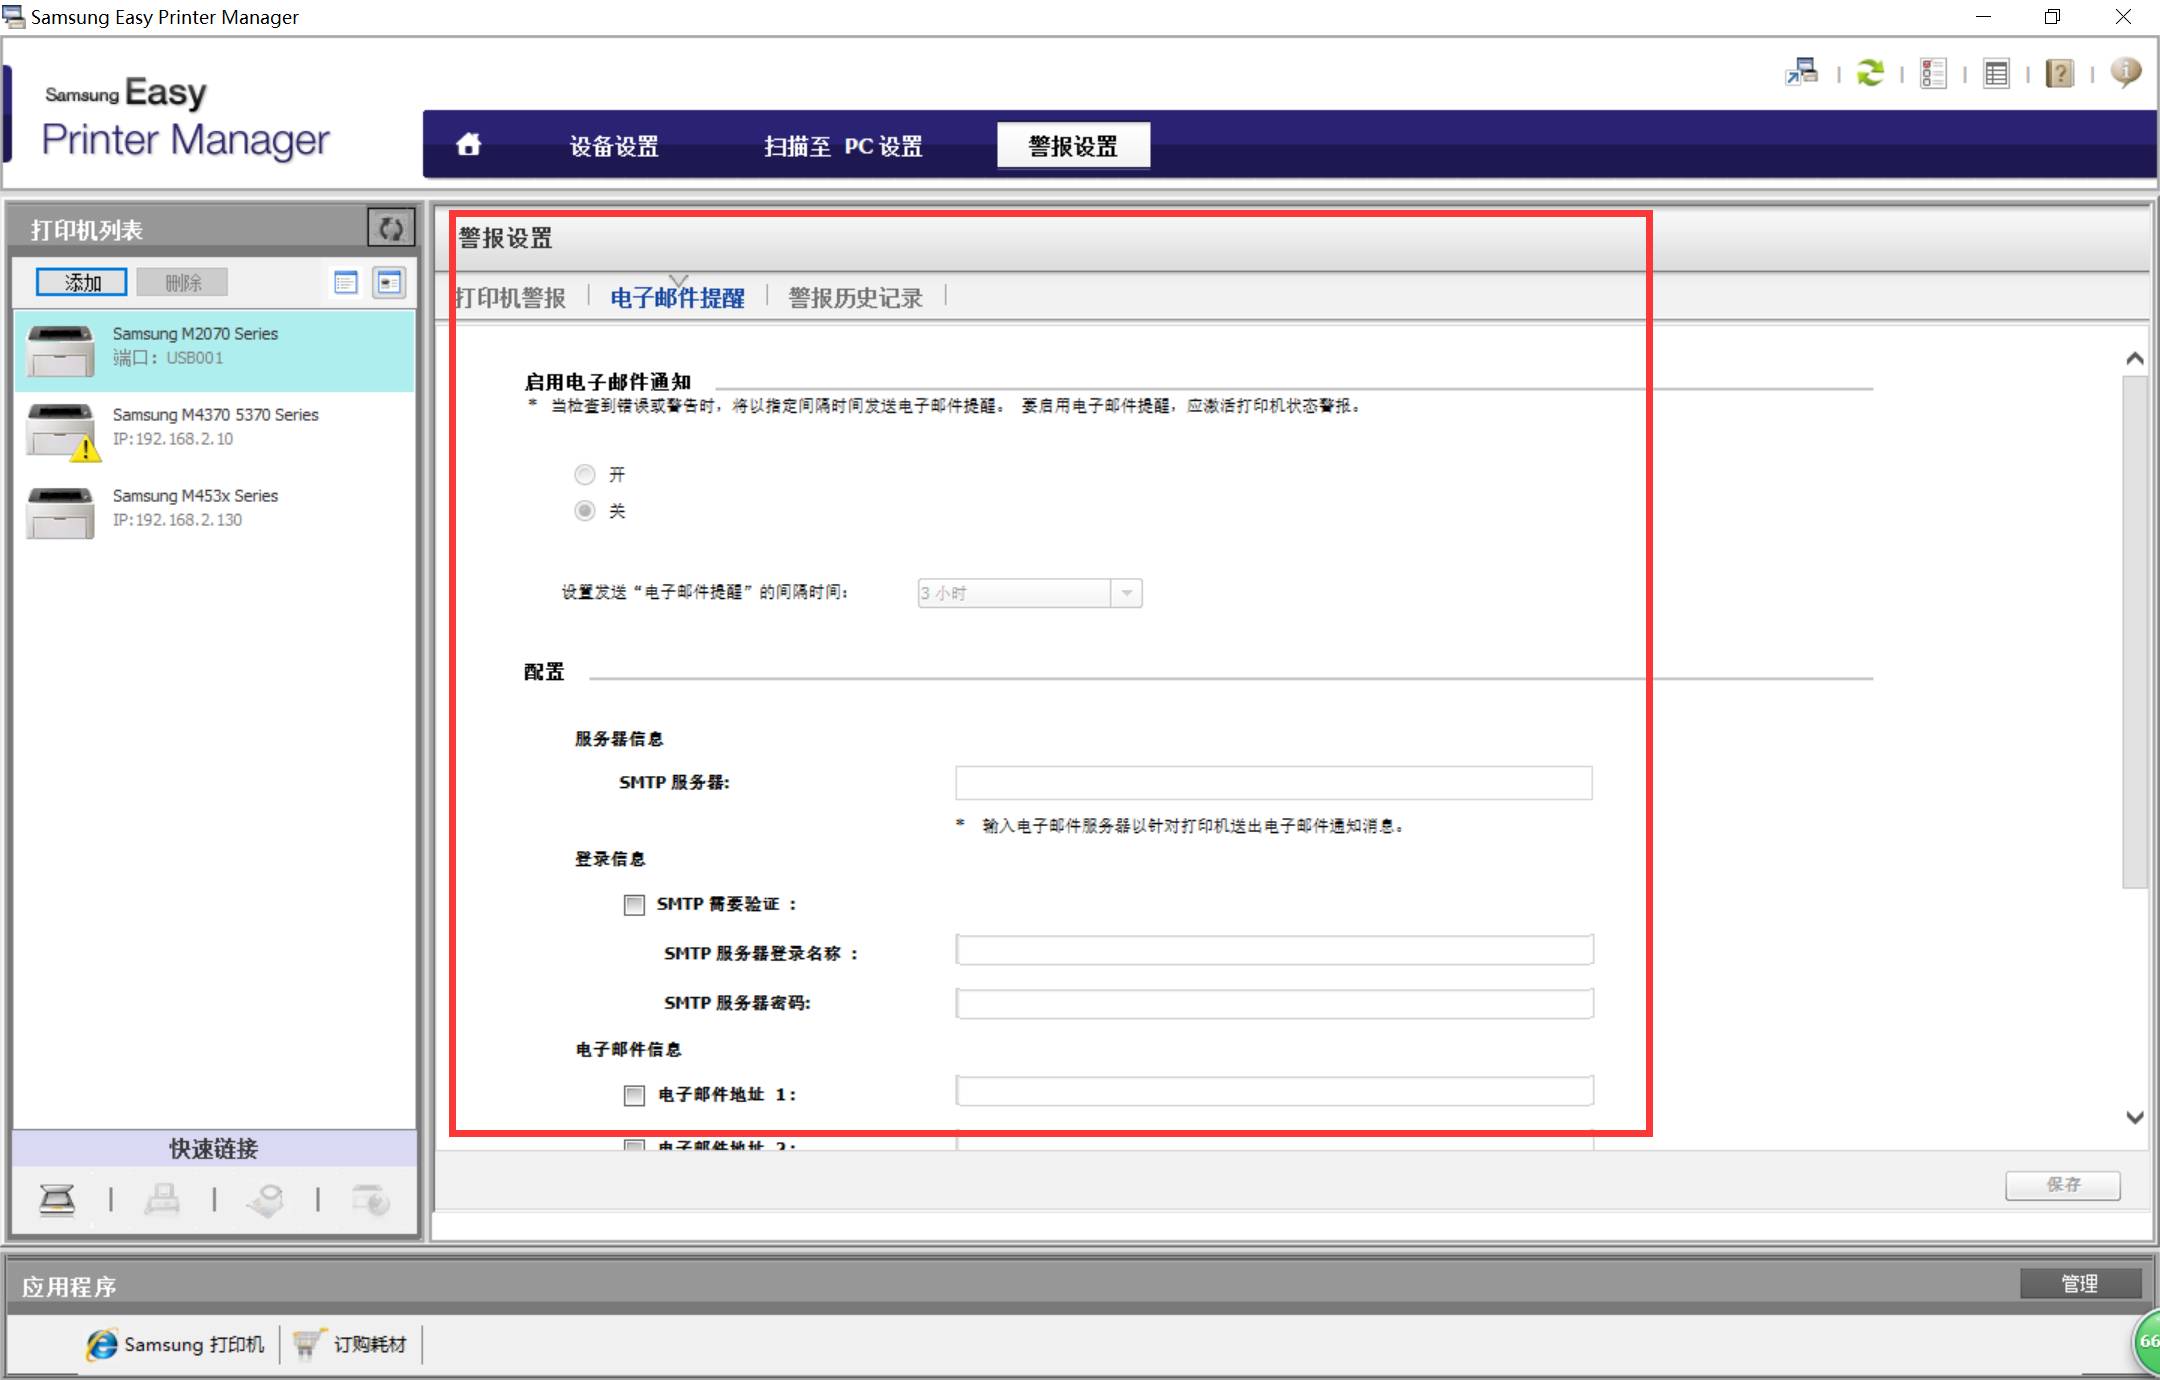Select the 警报设置 tab
The height and width of the screenshot is (1380, 2160).
pyautogui.click(x=1073, y=146)
